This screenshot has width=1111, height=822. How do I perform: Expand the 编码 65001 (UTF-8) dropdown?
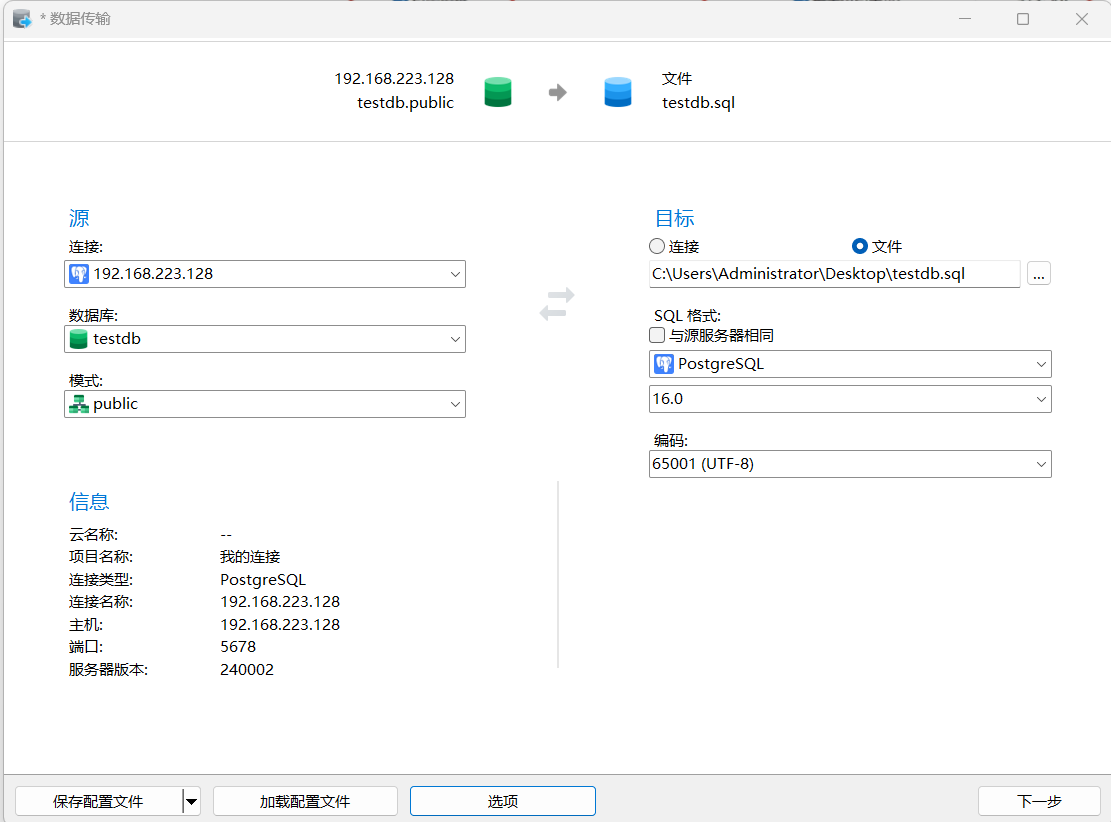[1040, 464]
